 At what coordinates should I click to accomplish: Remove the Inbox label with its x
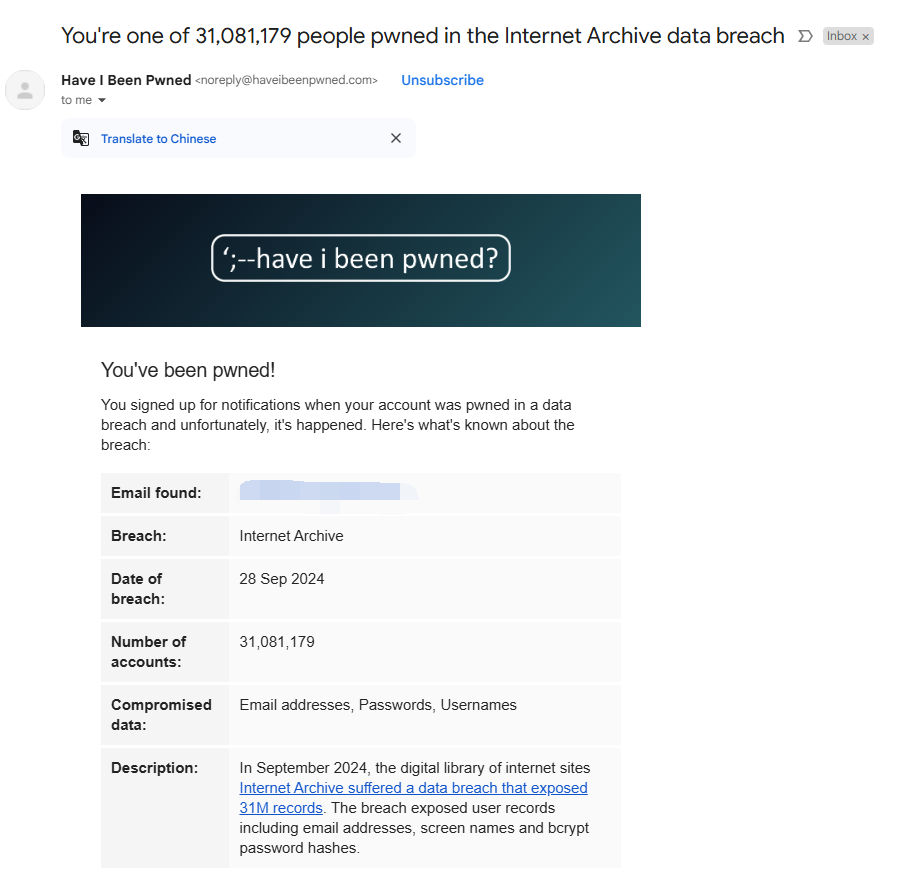tap(866, 37)
